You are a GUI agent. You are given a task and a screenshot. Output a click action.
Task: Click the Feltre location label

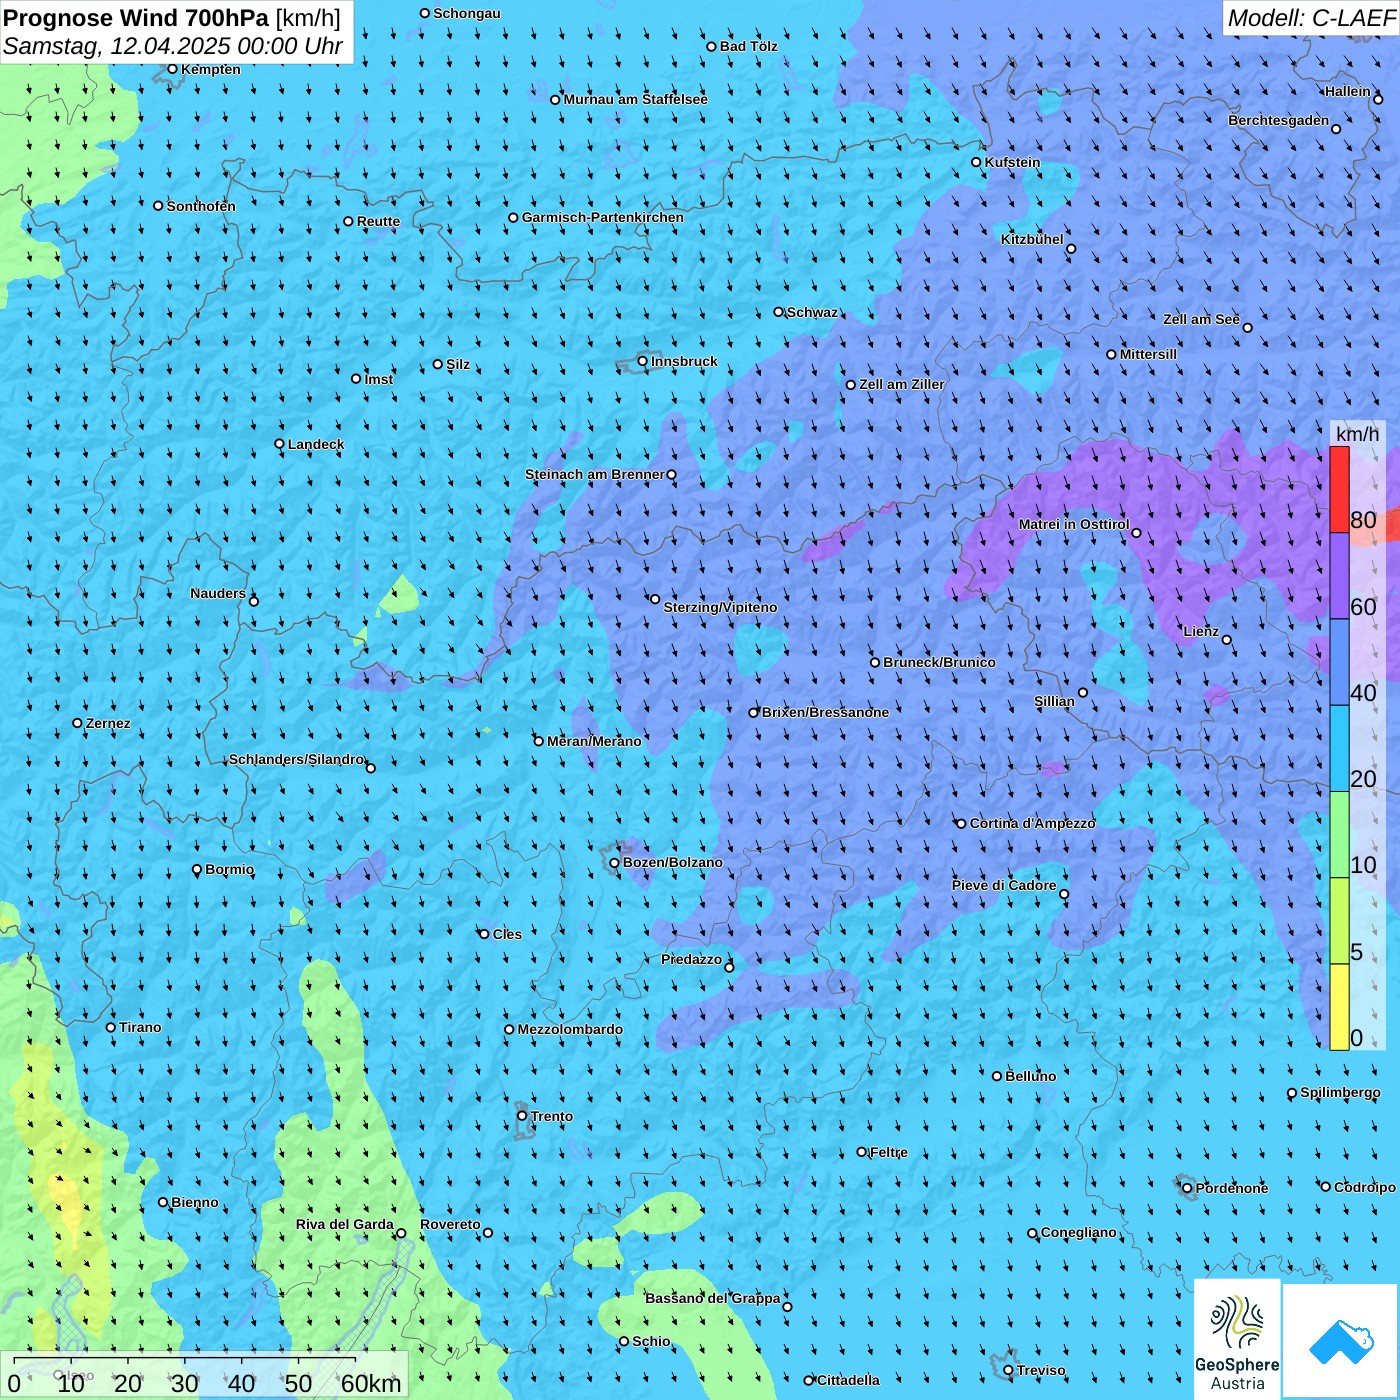889,1152
